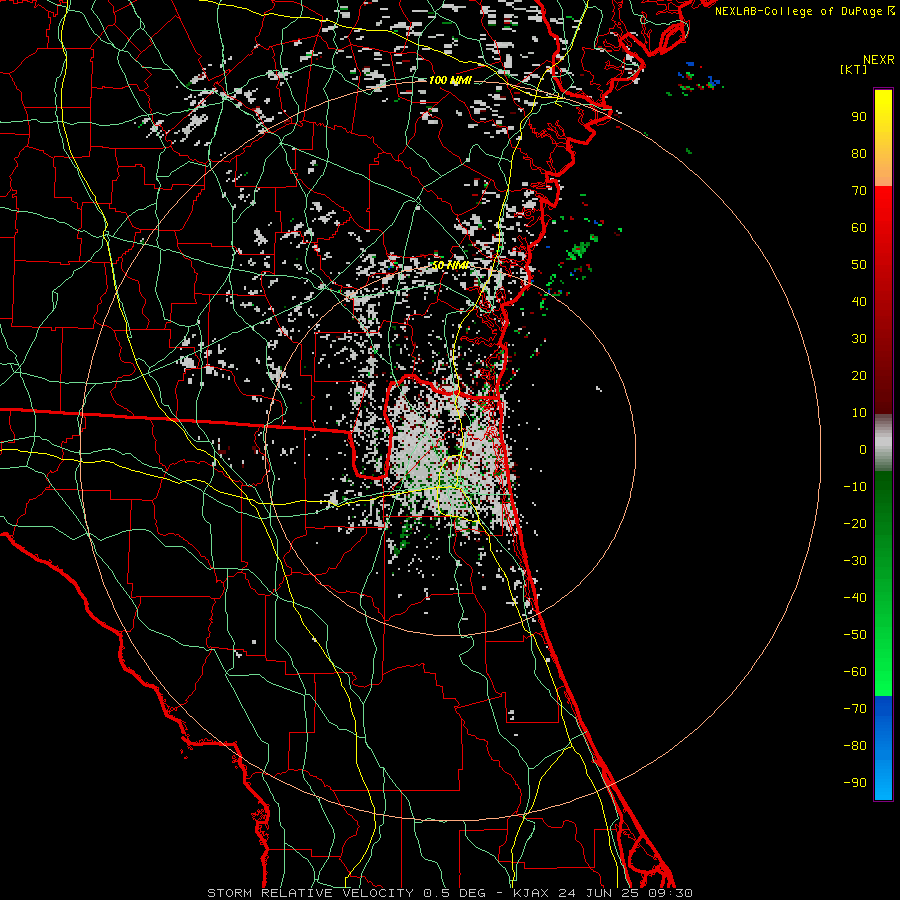Click the 50 value on velocity scale

(x=859, y=265)
